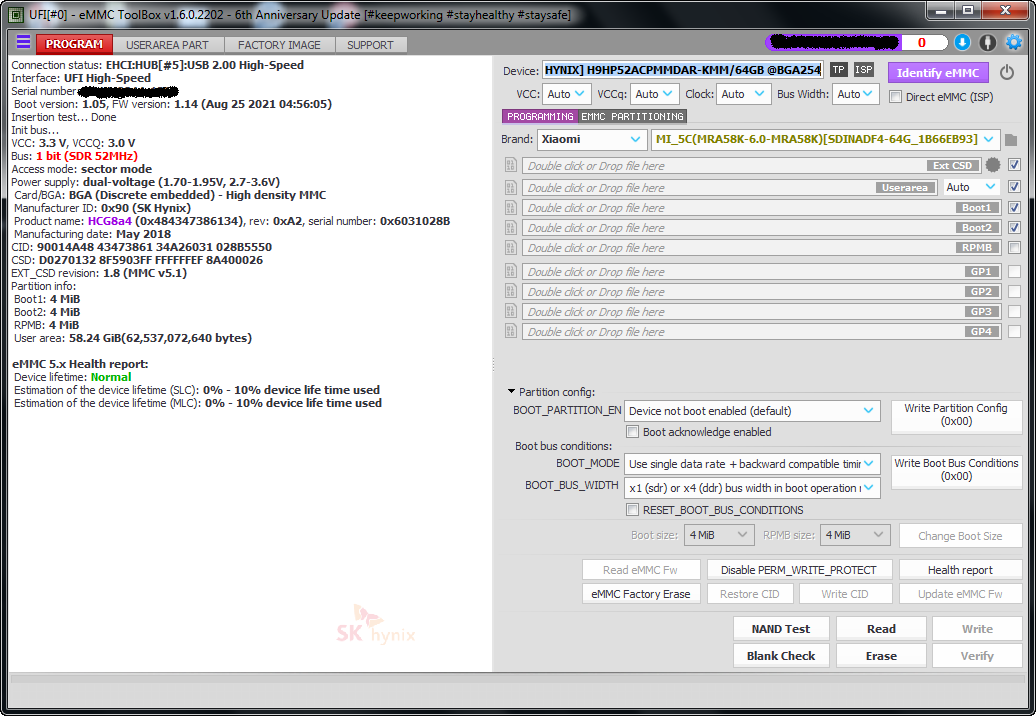The height and width of the screenshot is (716, 1036).
Task: Click Write Partition Config button
Action: 956,415
